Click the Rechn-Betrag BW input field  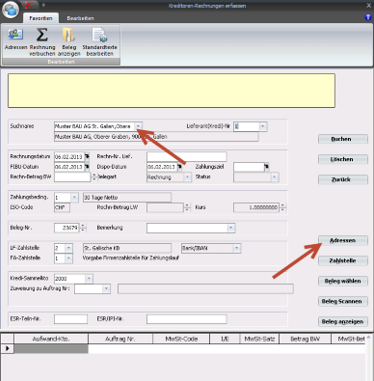[x=72, y=177]
